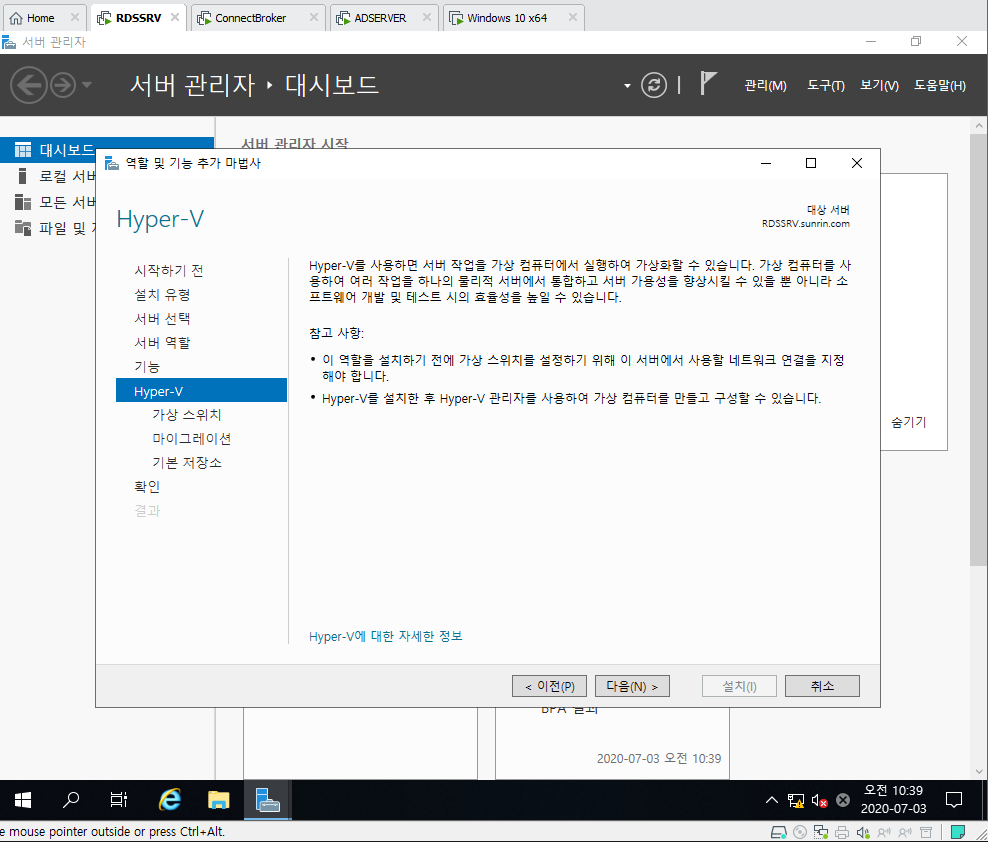Open Hyper-V에 대한 자세한 정보 link
Screen dimensions: 988x842
click(x=386, y=636)
